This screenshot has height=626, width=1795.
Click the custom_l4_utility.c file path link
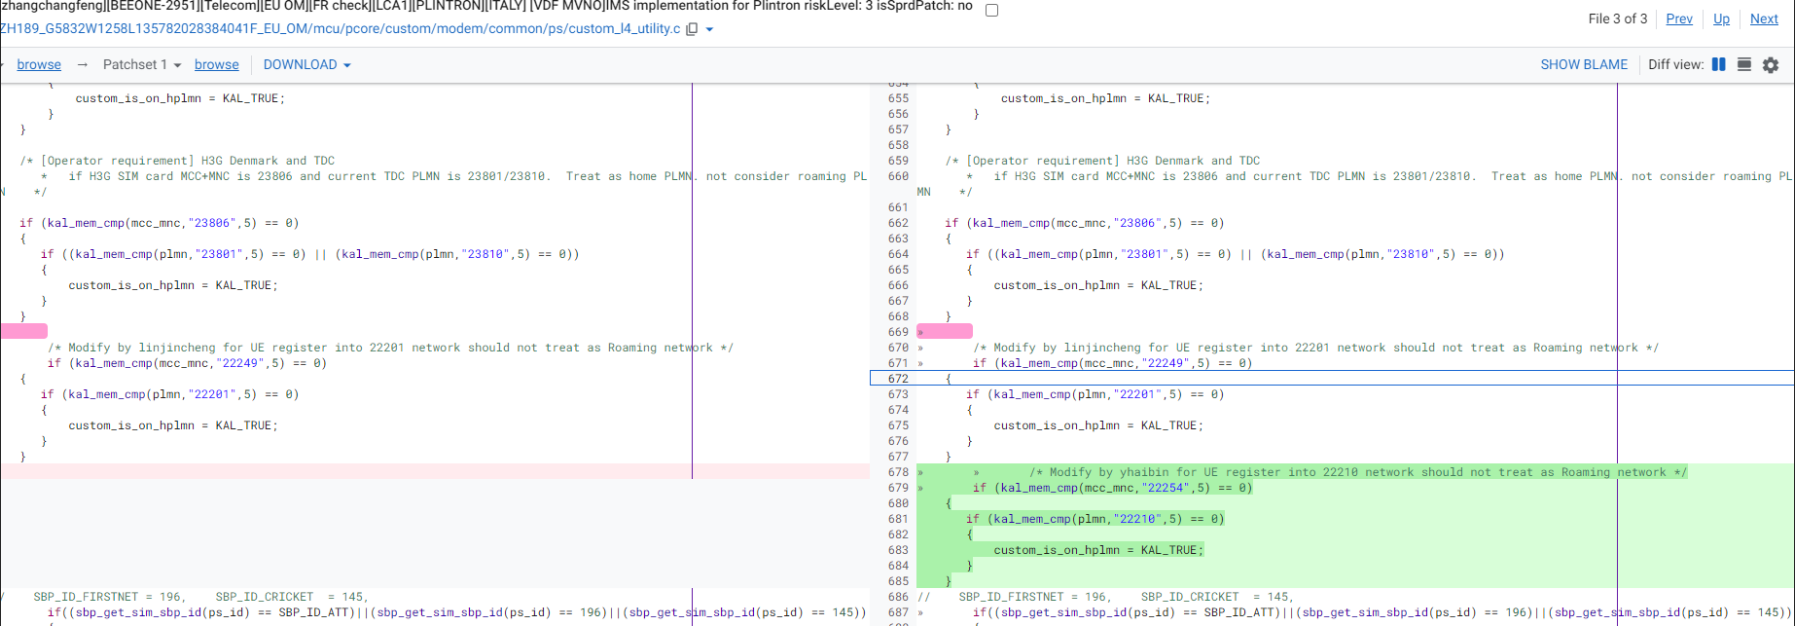click(x=340, y=28)
